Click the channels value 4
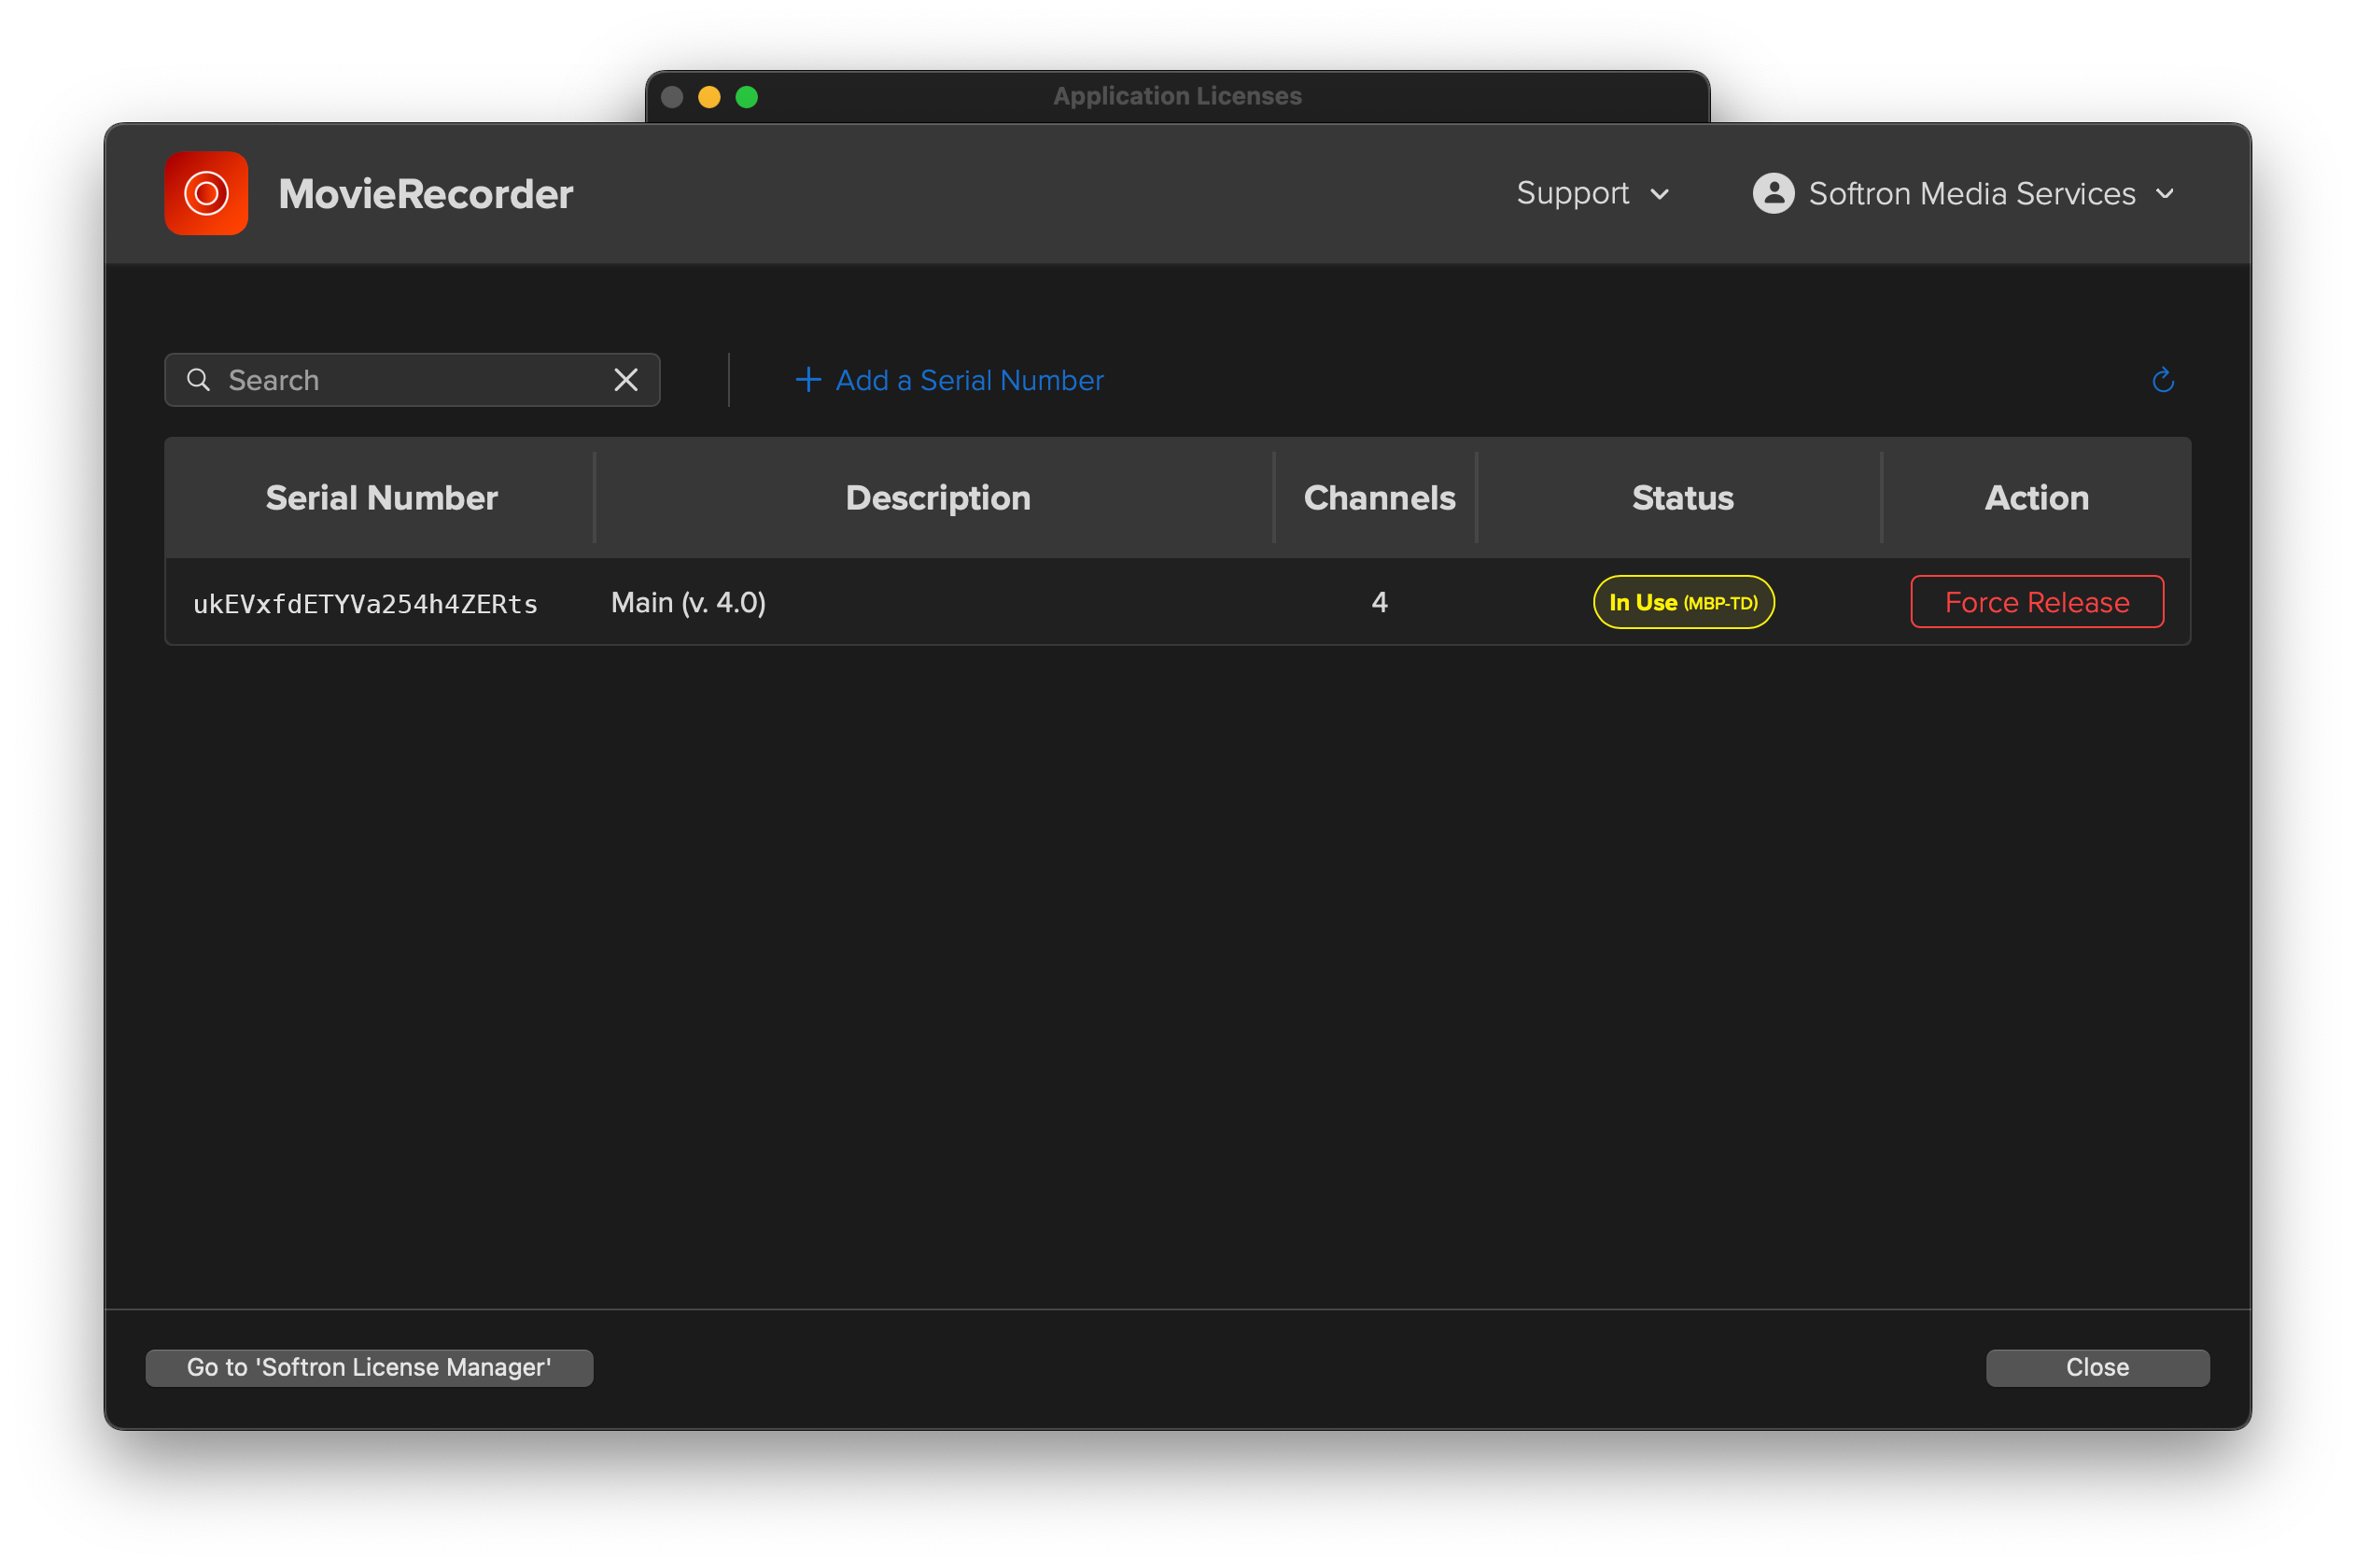The image size is (2356, 1568). pyautogui.click(x=1379, y=602)
